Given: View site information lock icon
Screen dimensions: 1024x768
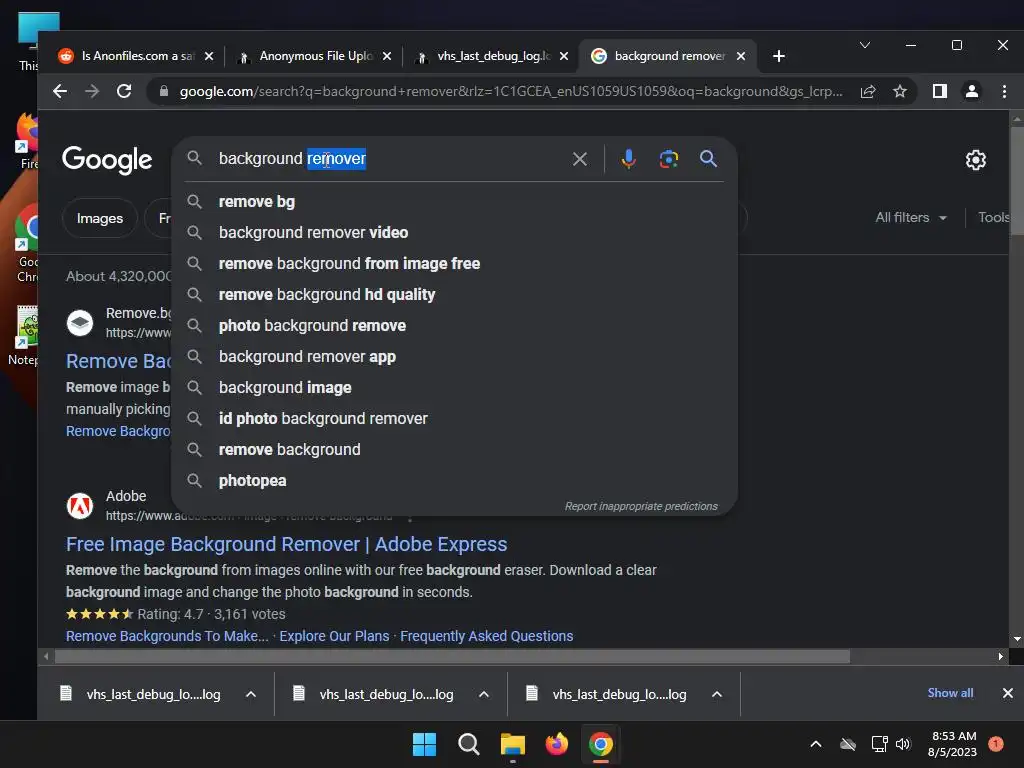Looking at the screenshot, I should coord(164,91).
